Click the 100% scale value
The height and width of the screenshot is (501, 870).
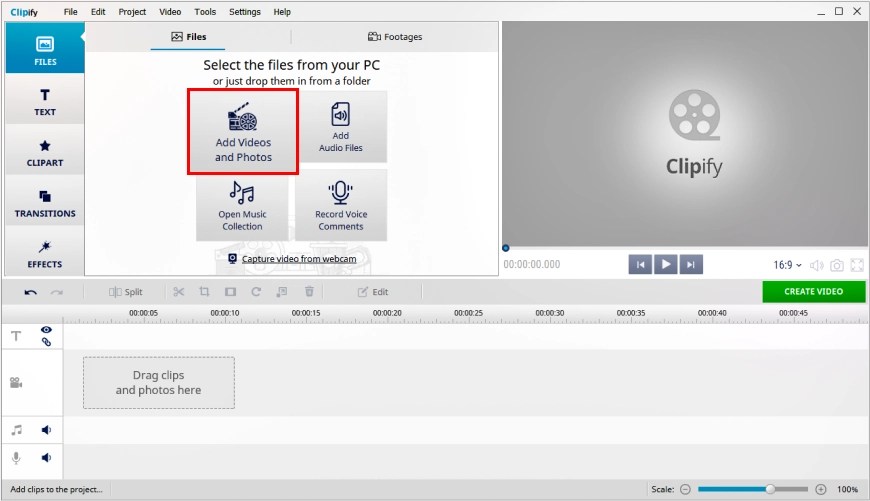[x=847, y=489]
